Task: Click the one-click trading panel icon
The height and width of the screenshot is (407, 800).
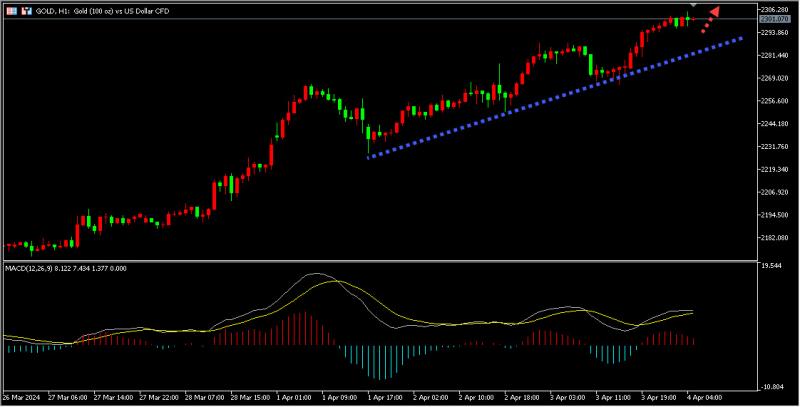Action: (11, 10)
